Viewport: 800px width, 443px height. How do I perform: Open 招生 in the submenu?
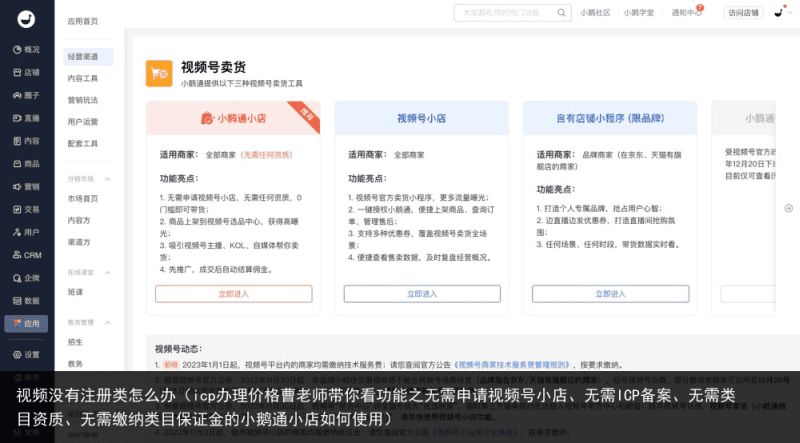click(x=75, y=342)
